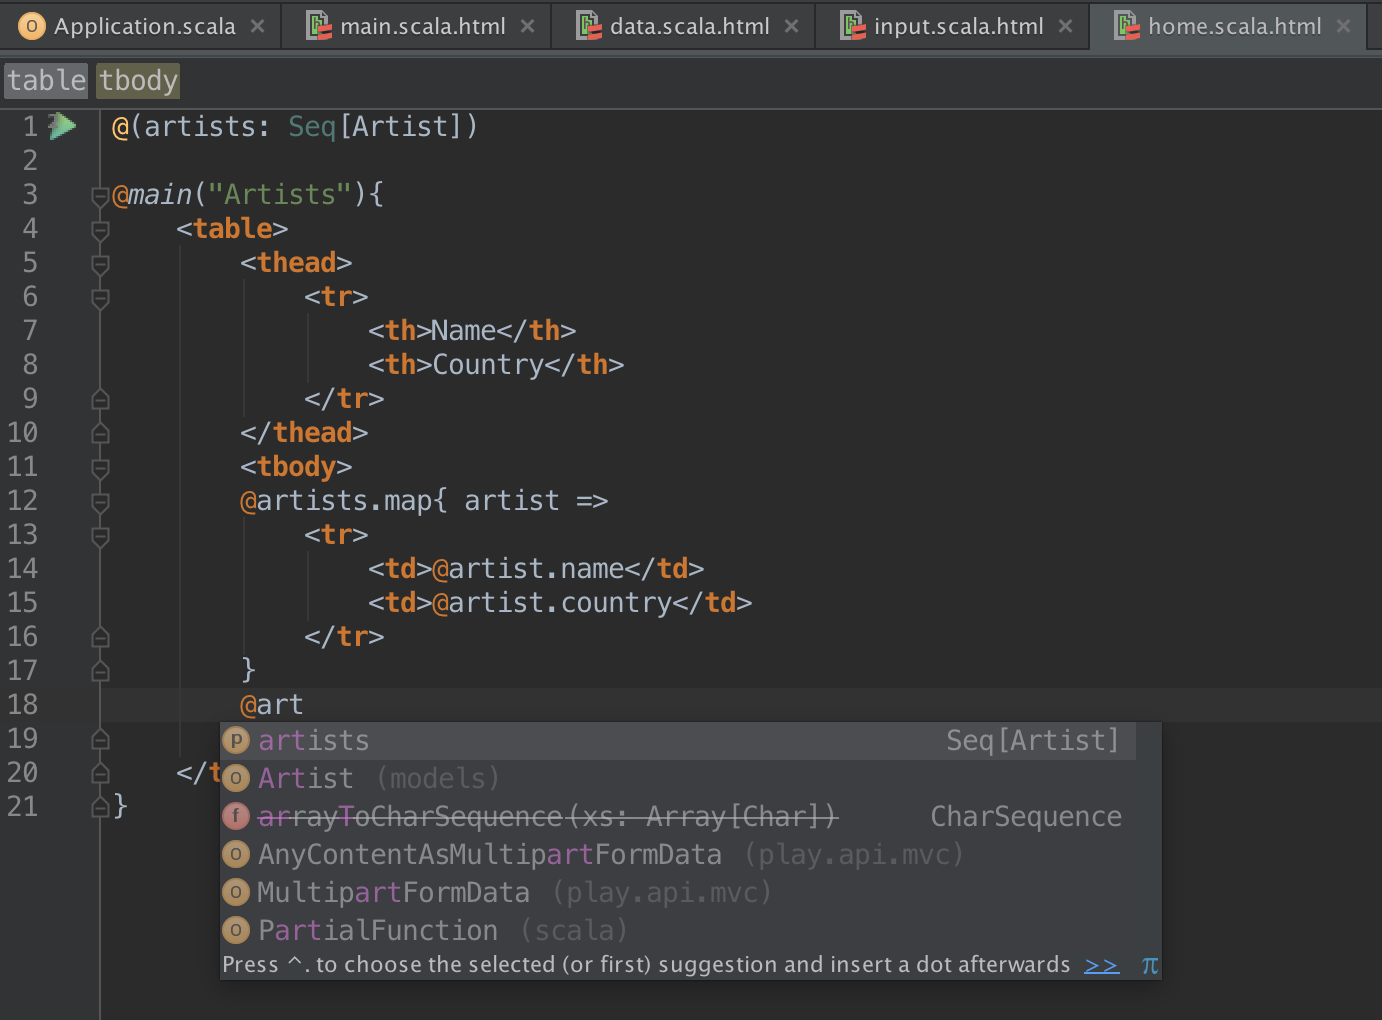Image resolution: width=1382 pixels, height=1020 pixels.
Task: Select the 'table' breadcrumb
Action: point(47,81)
